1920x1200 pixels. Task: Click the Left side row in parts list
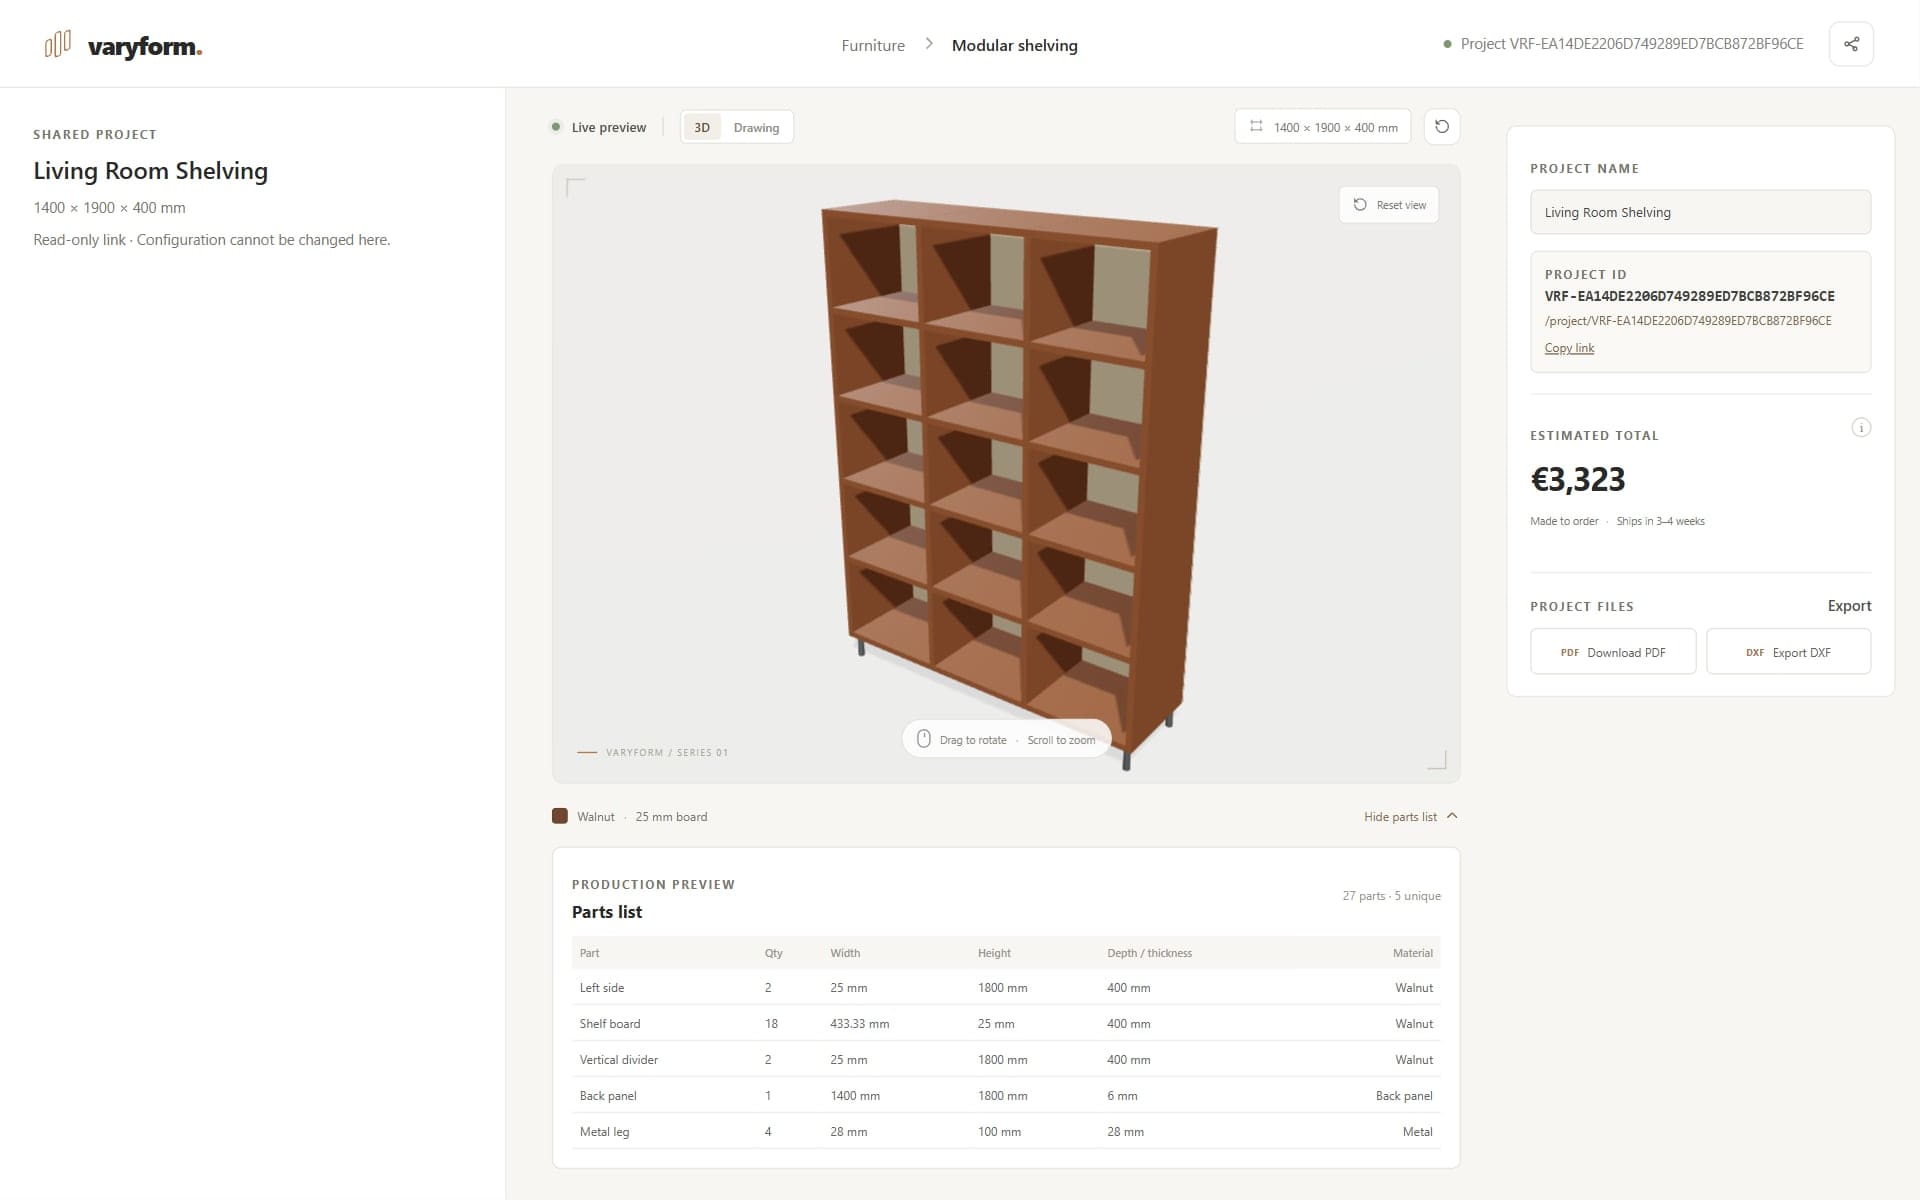click(1006, 987)
